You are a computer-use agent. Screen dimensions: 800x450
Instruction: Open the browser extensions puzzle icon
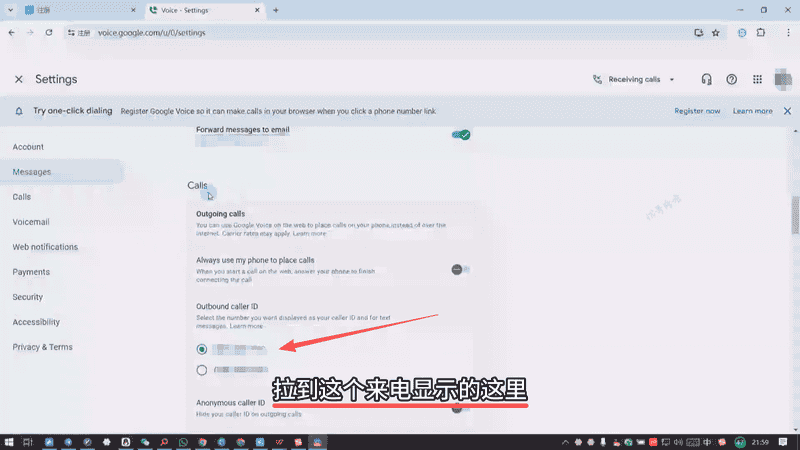761,33
